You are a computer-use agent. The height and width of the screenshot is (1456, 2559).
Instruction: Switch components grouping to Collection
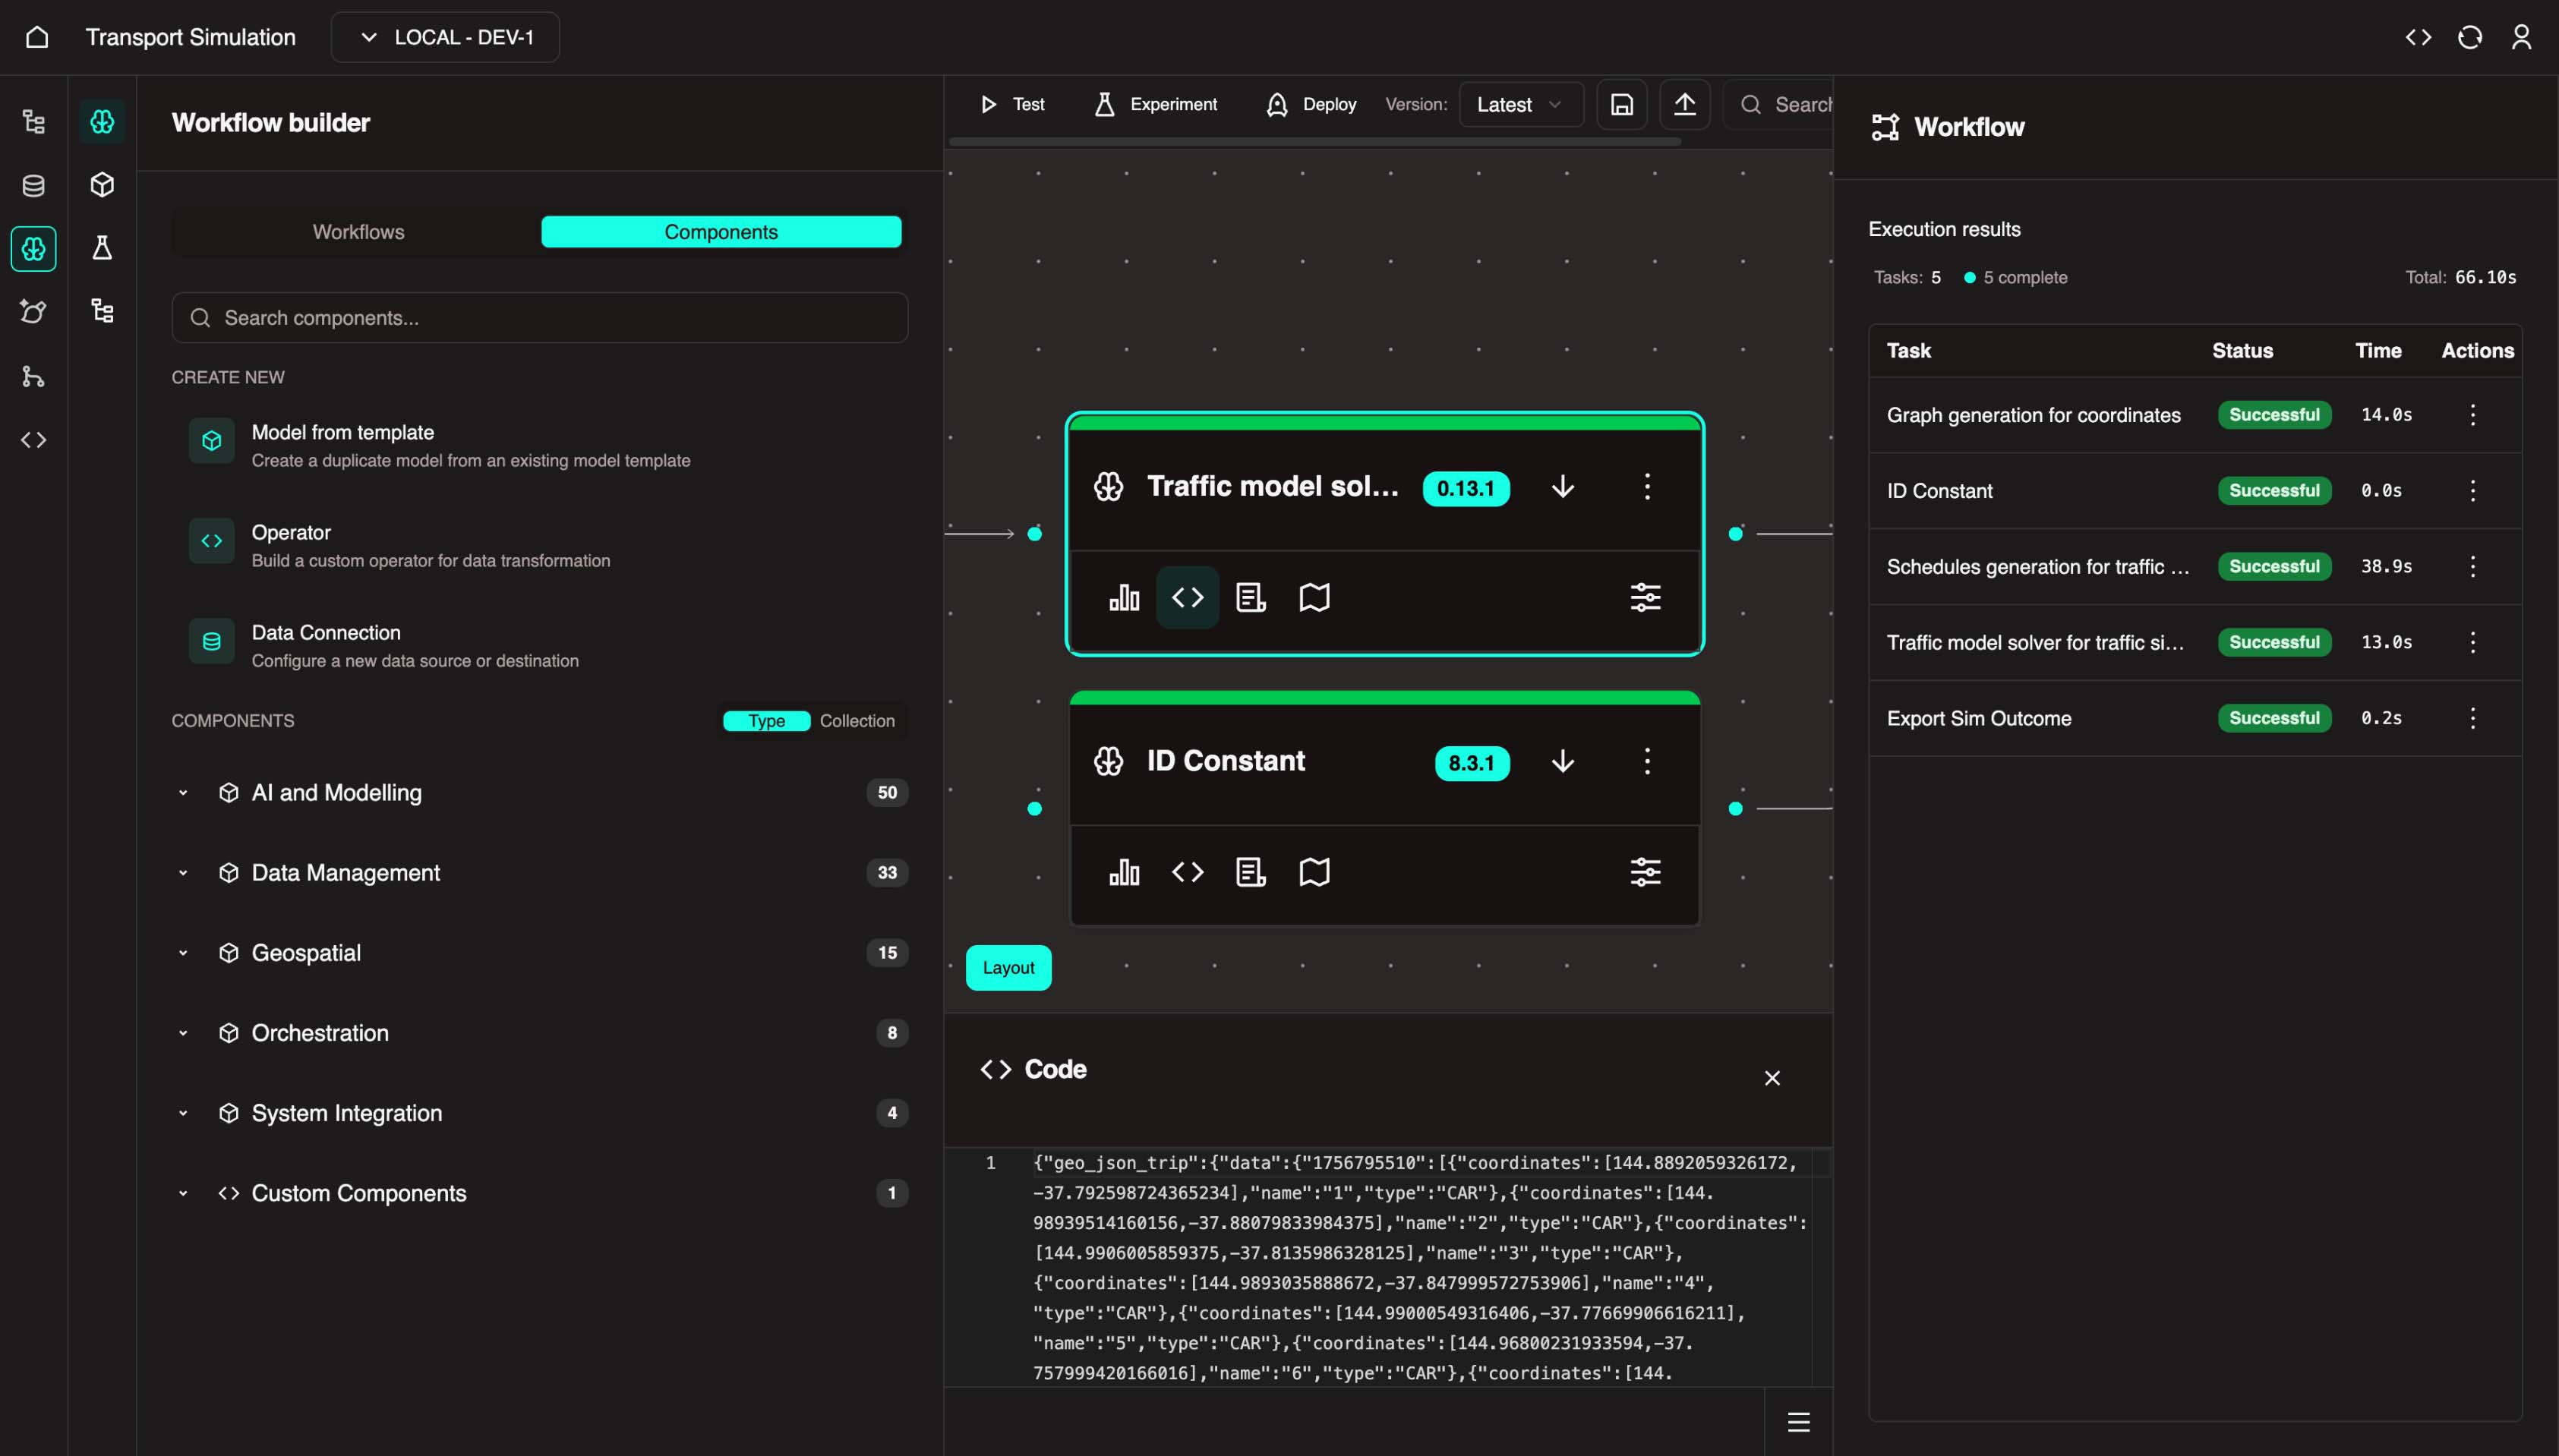click(x=857, y=721)
